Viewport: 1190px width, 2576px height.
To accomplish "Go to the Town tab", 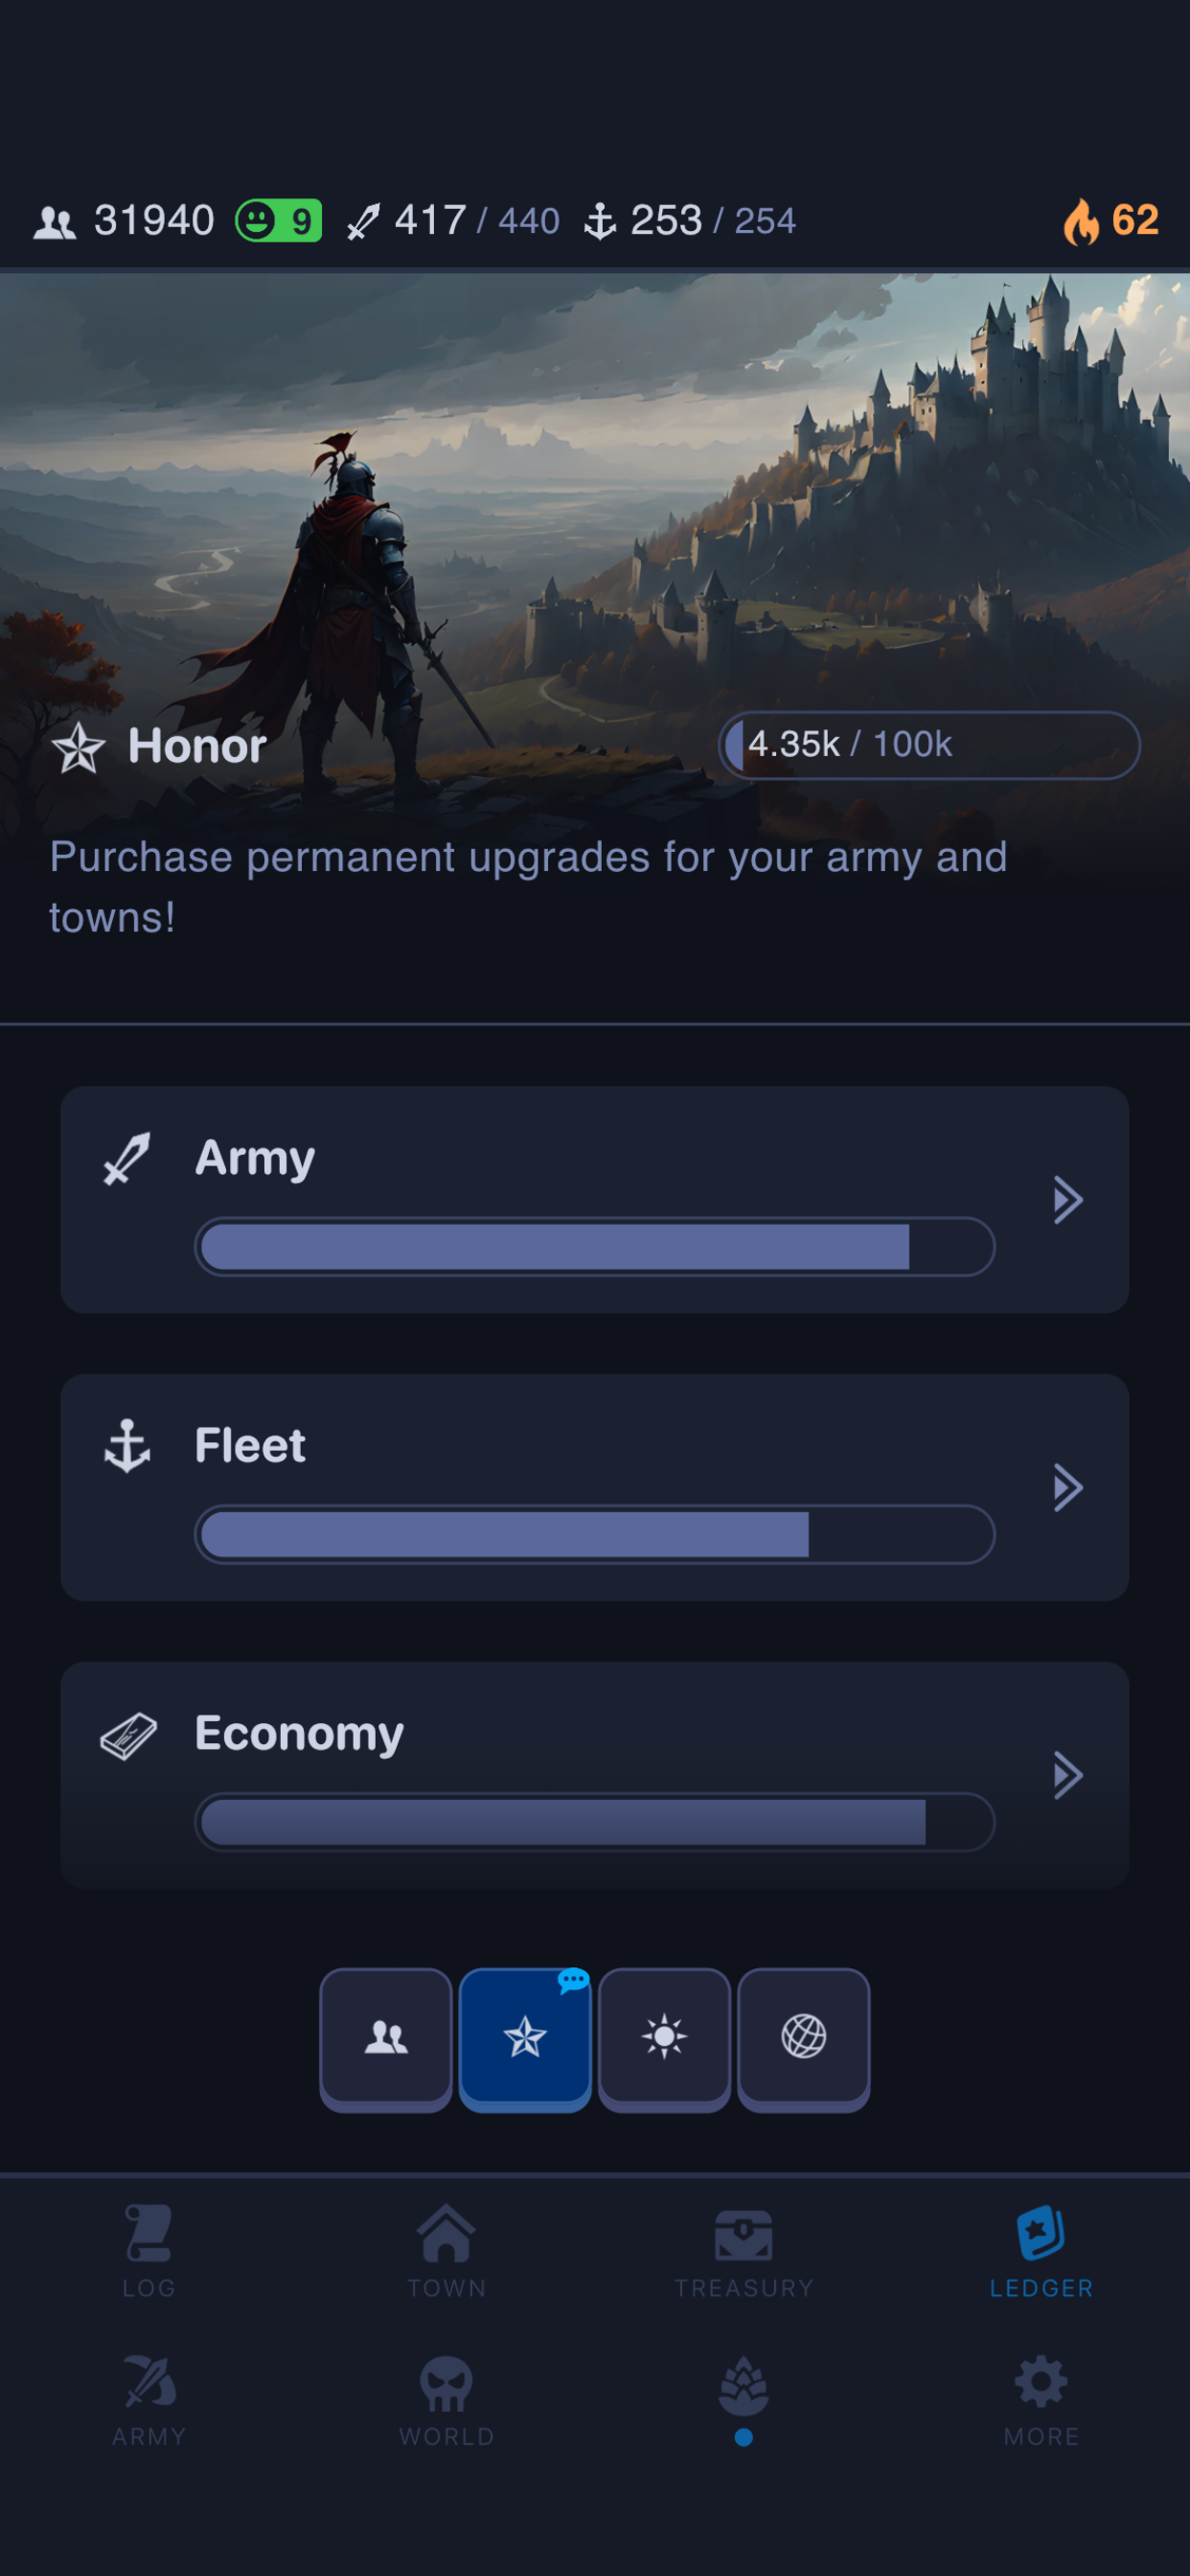I will point(446,2252).
